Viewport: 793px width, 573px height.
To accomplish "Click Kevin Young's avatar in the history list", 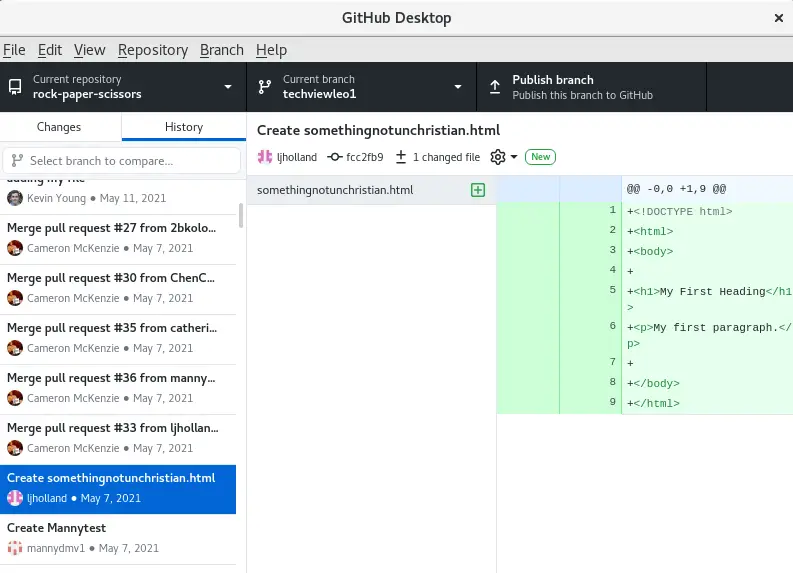I will click(x=15, y=198).
